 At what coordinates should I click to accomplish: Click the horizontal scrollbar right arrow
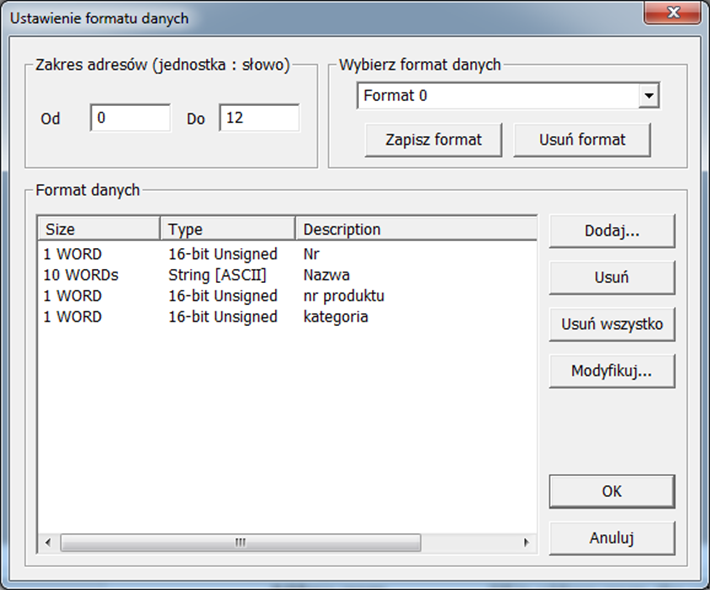[526, 542]
